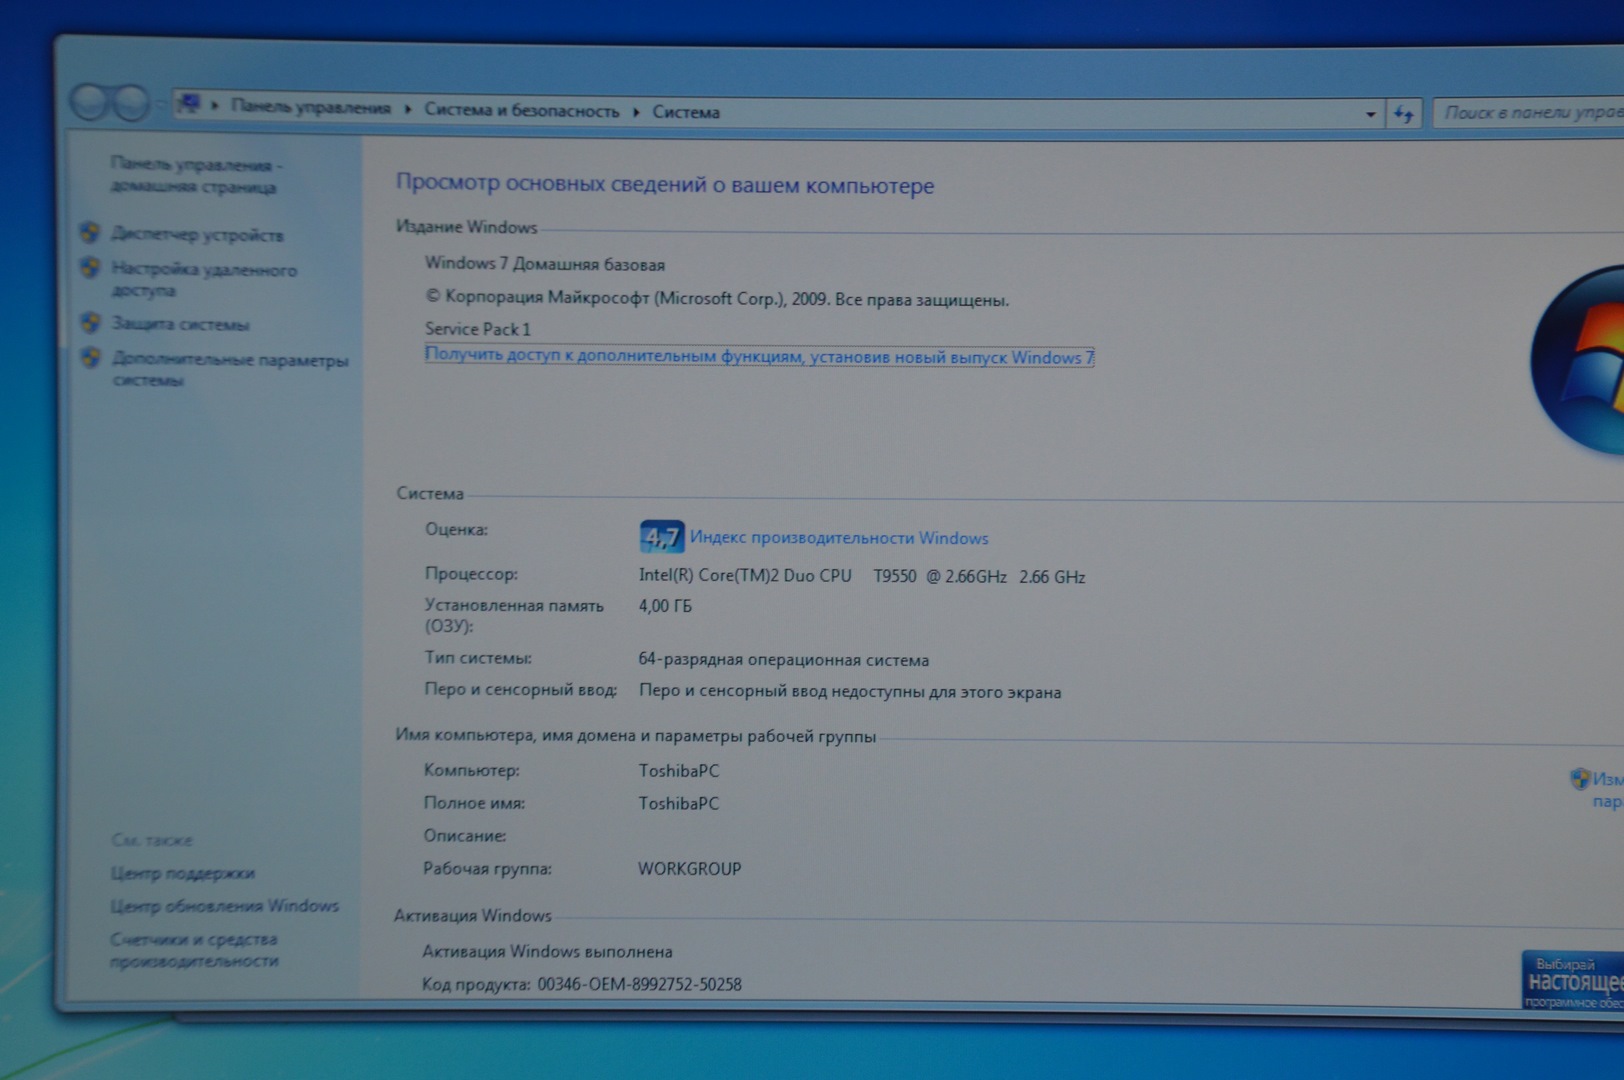Click installed memory value 4,00 ГБ
This screenshot has height=1080, width=1624.
tap(665, 606)
